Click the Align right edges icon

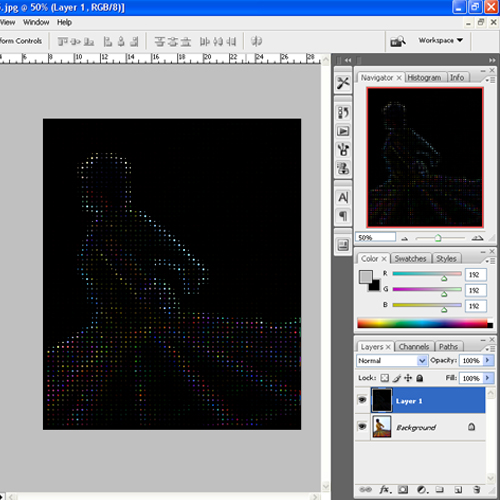134,42
